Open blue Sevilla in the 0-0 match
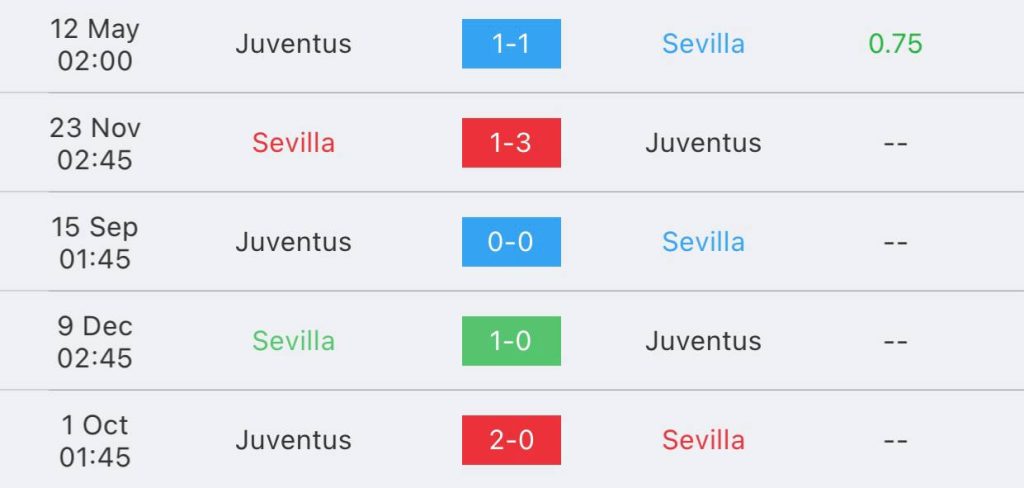Viewport: 1024px width, 488px height. pos(703,242)
